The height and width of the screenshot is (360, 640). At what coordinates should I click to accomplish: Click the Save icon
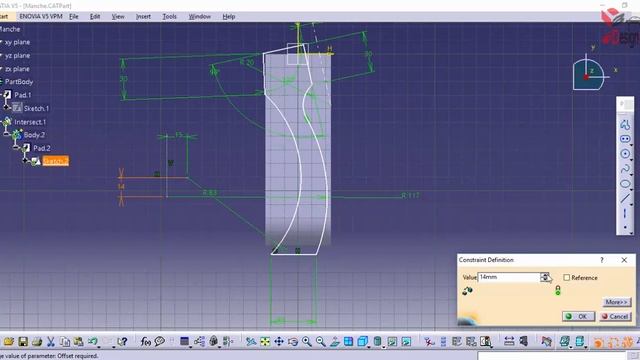point(23,341)
